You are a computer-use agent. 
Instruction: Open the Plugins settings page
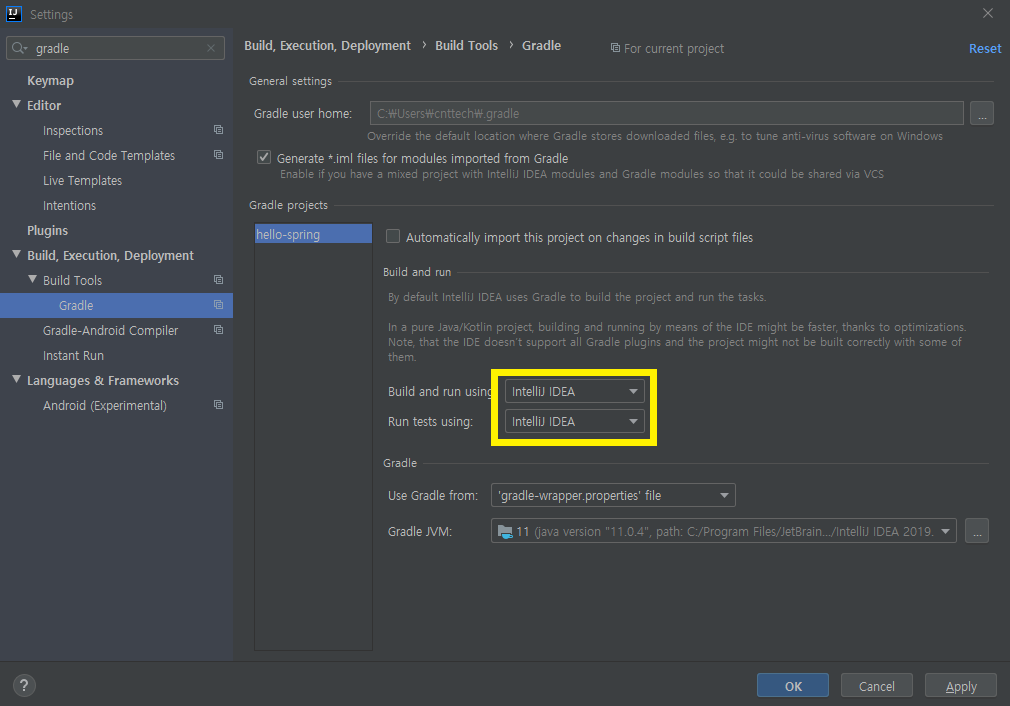tap(47, 231)
